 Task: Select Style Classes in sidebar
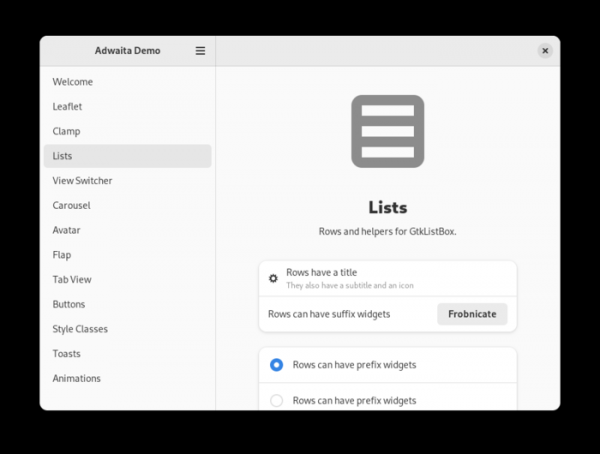pos(80,329)
